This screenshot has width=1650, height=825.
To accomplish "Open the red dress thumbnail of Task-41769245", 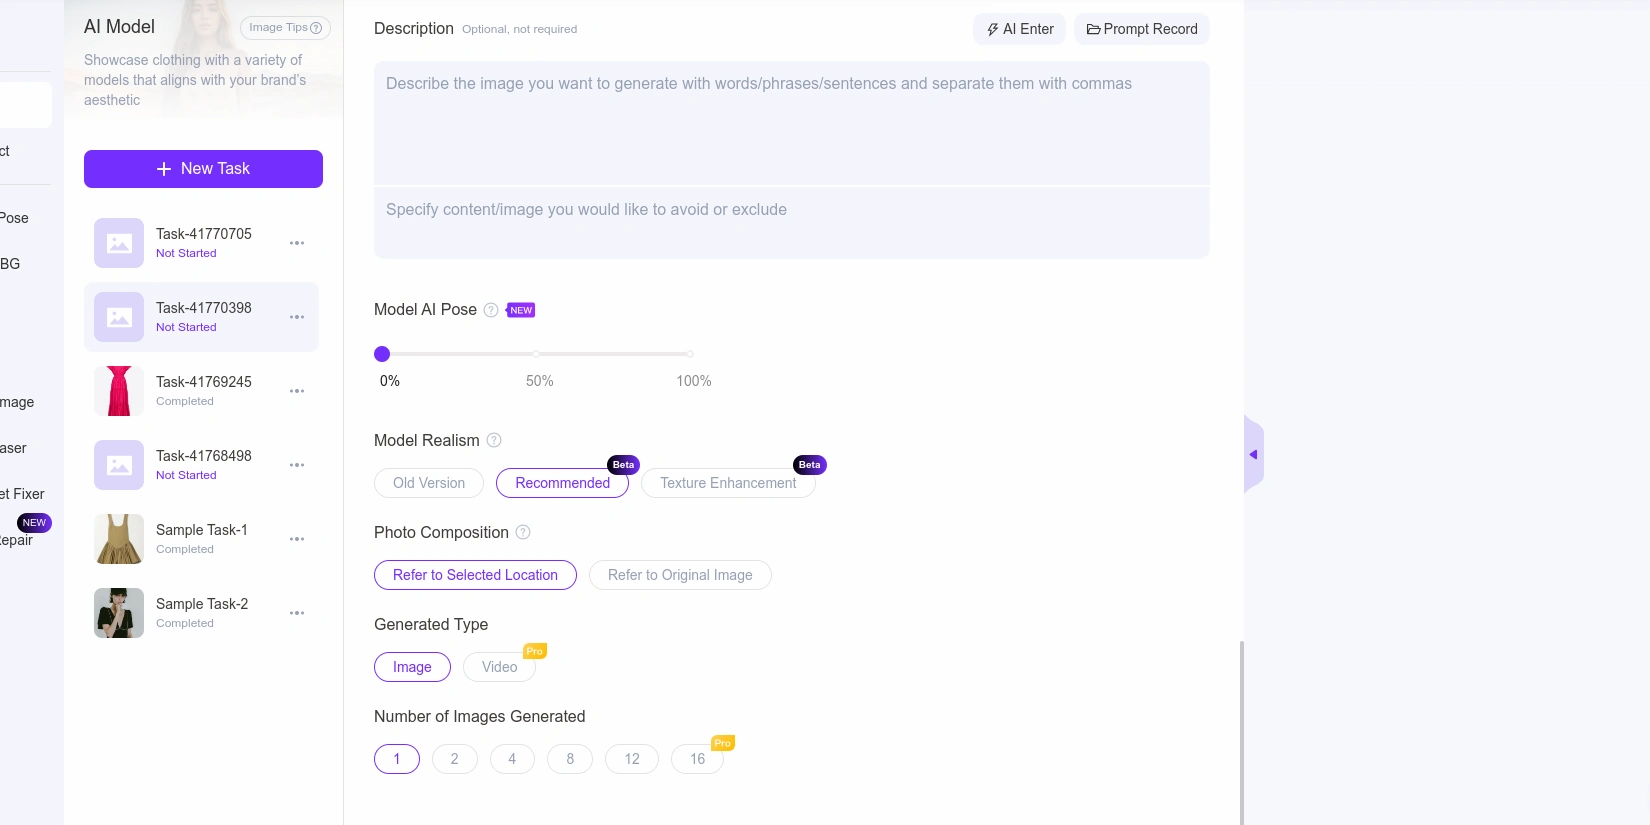I will coord(119,391).
